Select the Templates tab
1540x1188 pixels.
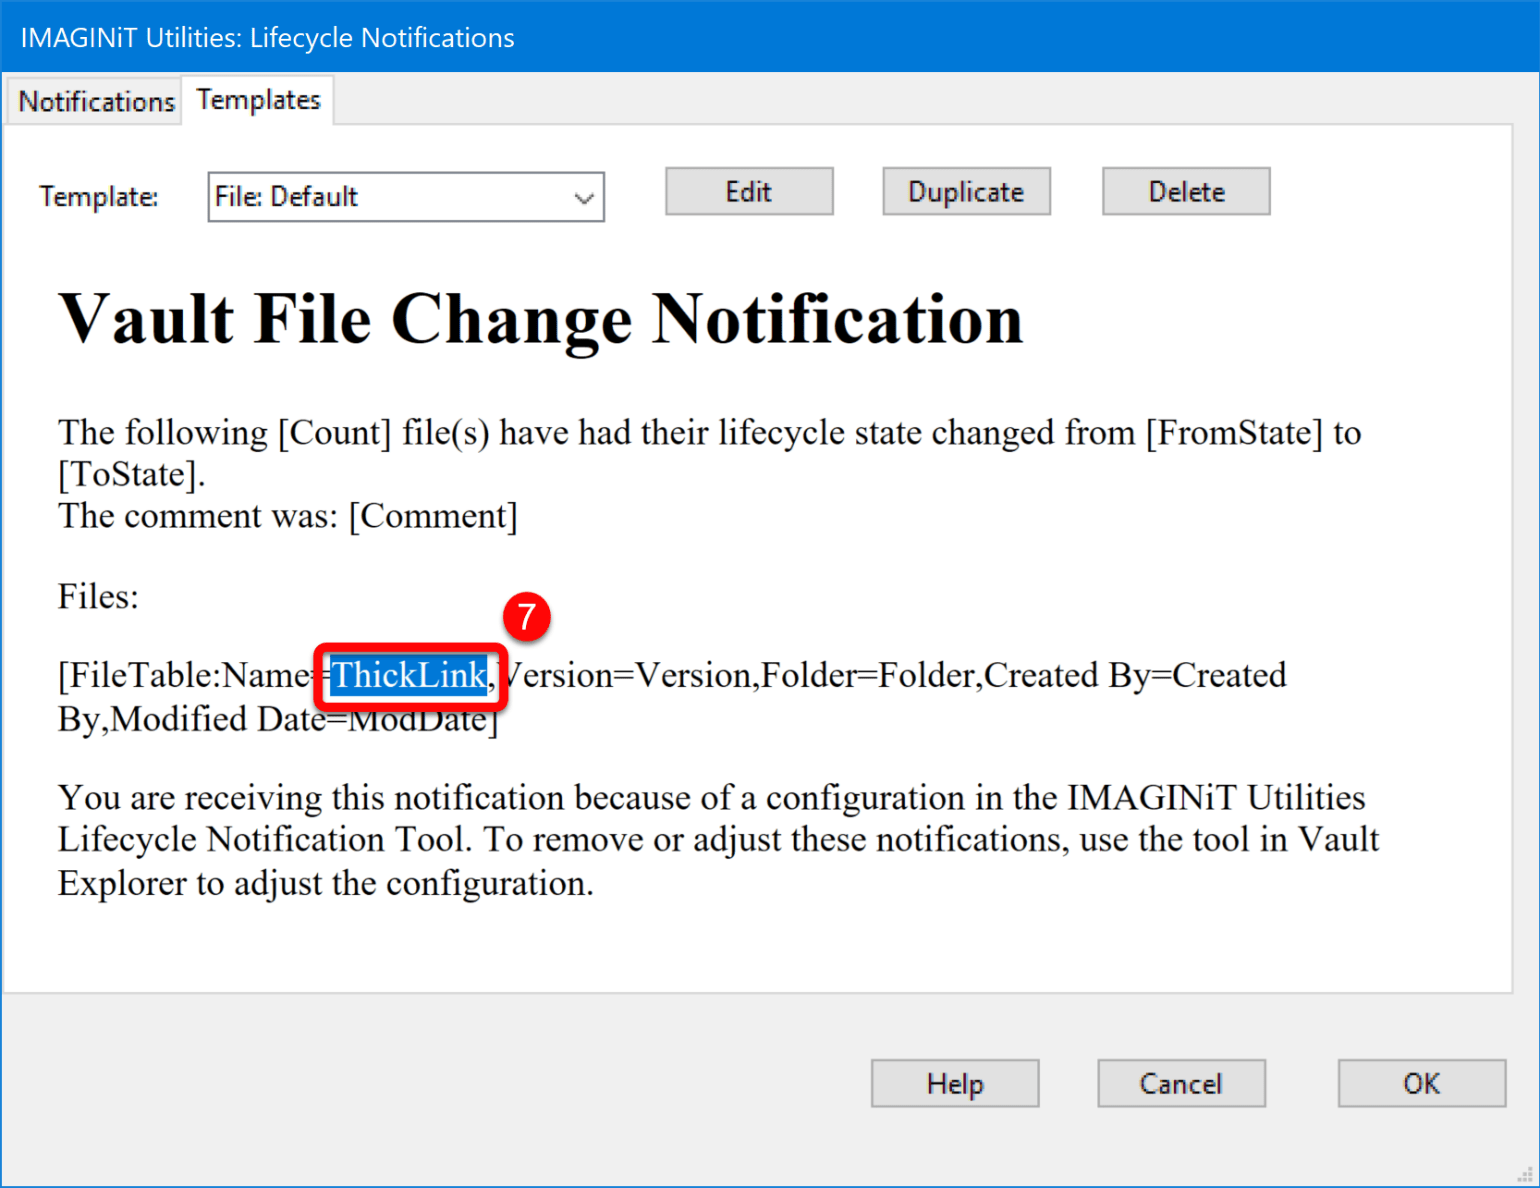coord(258,100)
